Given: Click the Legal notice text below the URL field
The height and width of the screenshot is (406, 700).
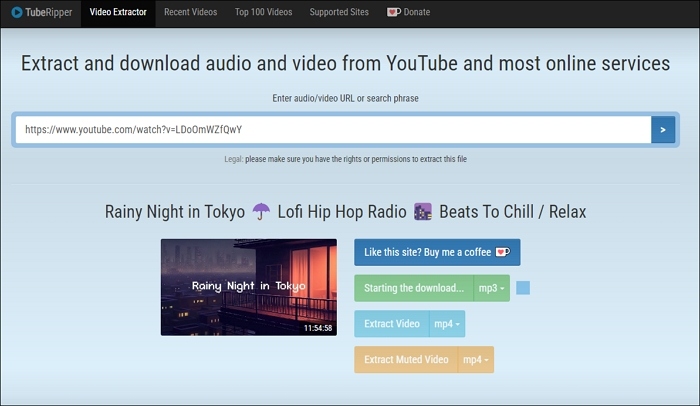Looking at the screenshot, I should coord(345,159).
